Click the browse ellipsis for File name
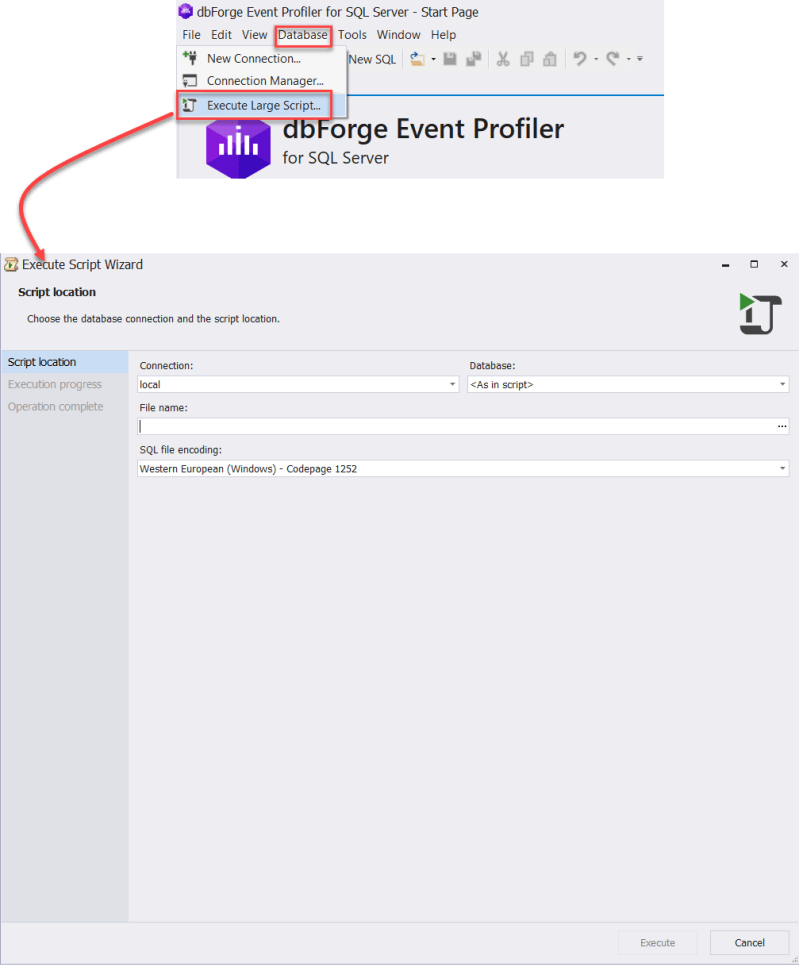Image resolution: width=799 pixels, height=967 pixels. [x=782, y=426]
